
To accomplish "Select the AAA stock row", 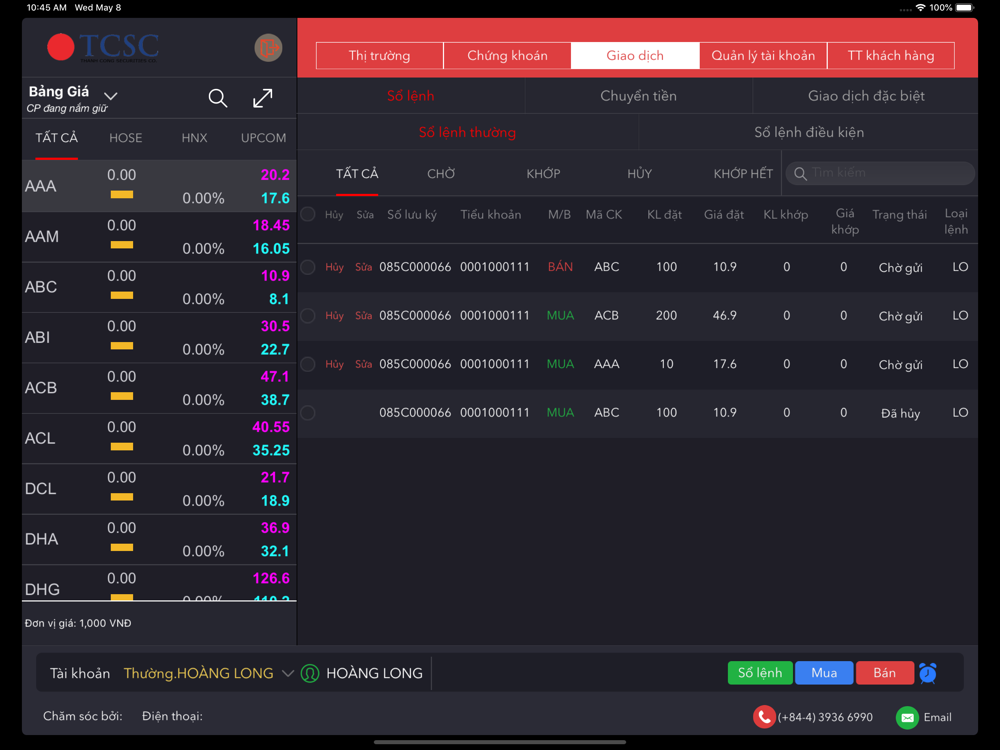I will click(159, 186).
